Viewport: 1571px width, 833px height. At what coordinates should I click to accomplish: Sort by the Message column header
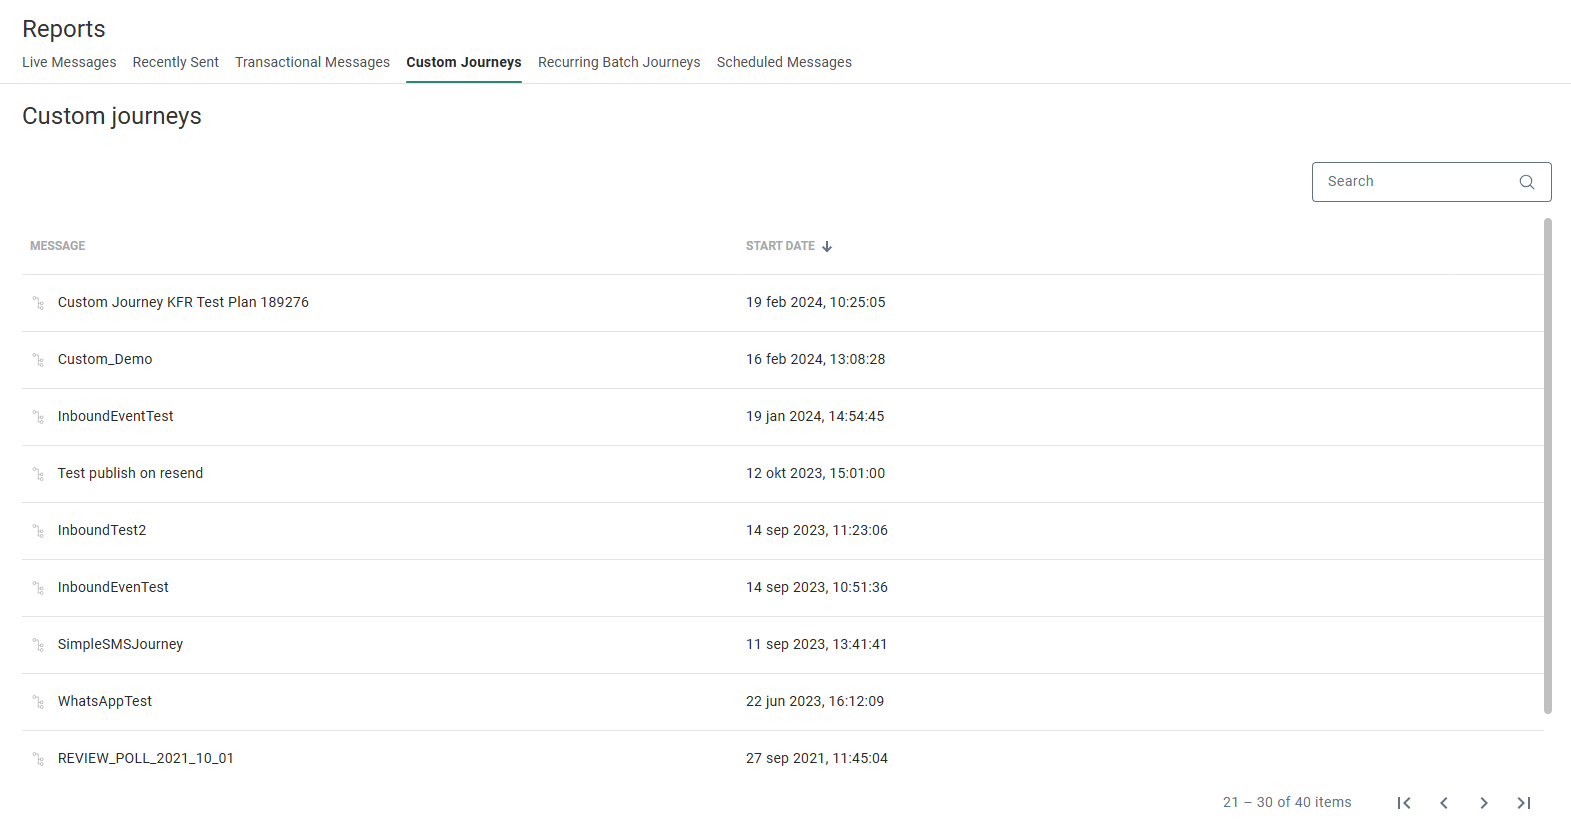[58, 246]
